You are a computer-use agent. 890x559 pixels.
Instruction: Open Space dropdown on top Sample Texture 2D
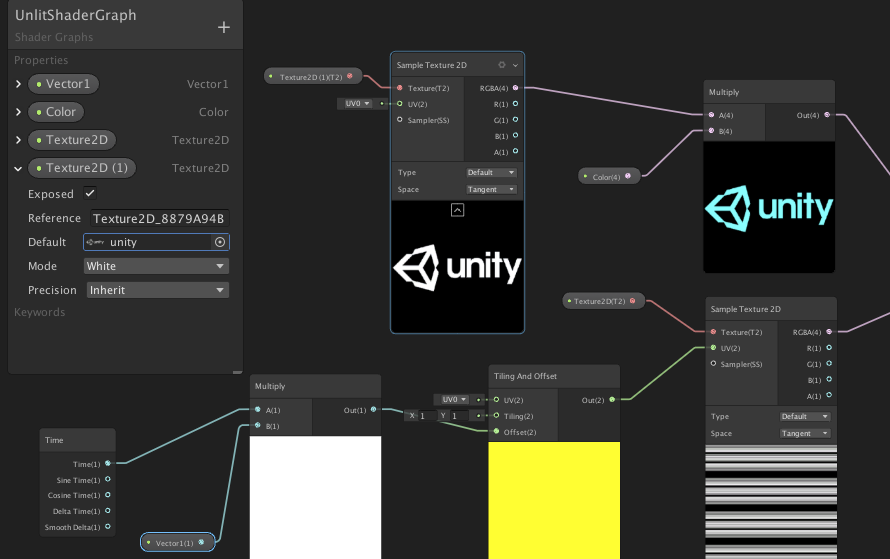coord(492,190)
